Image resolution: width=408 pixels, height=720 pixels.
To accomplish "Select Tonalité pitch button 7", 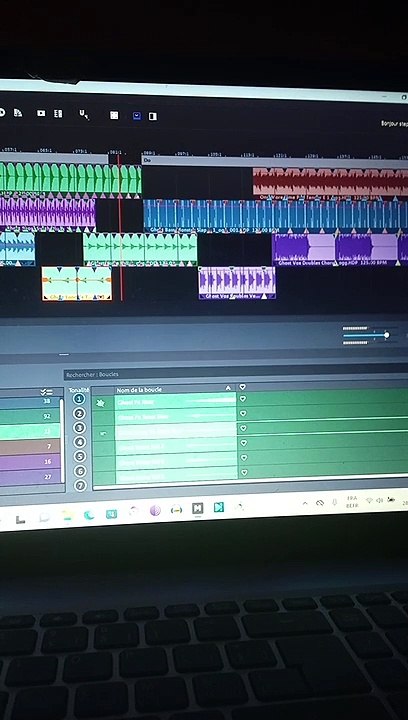I will [x=80, y=485].
